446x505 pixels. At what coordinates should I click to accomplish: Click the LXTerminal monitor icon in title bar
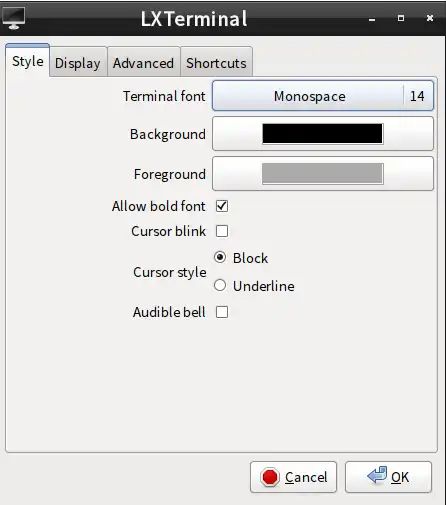14,18
